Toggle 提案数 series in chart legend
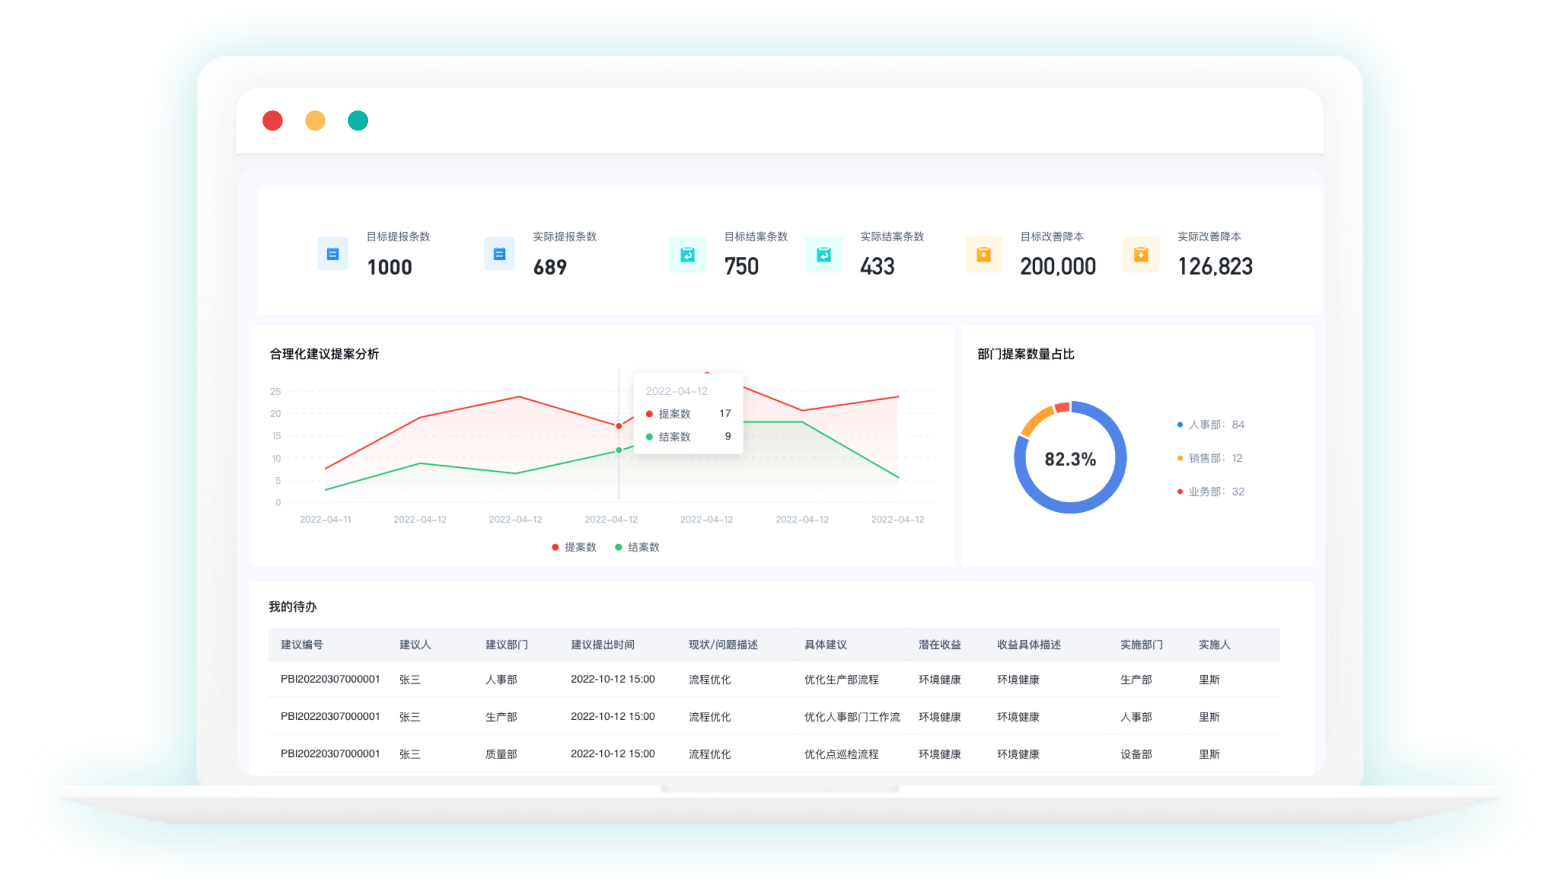The height and width of the screenshot is (888, 1560). [574, 547]
